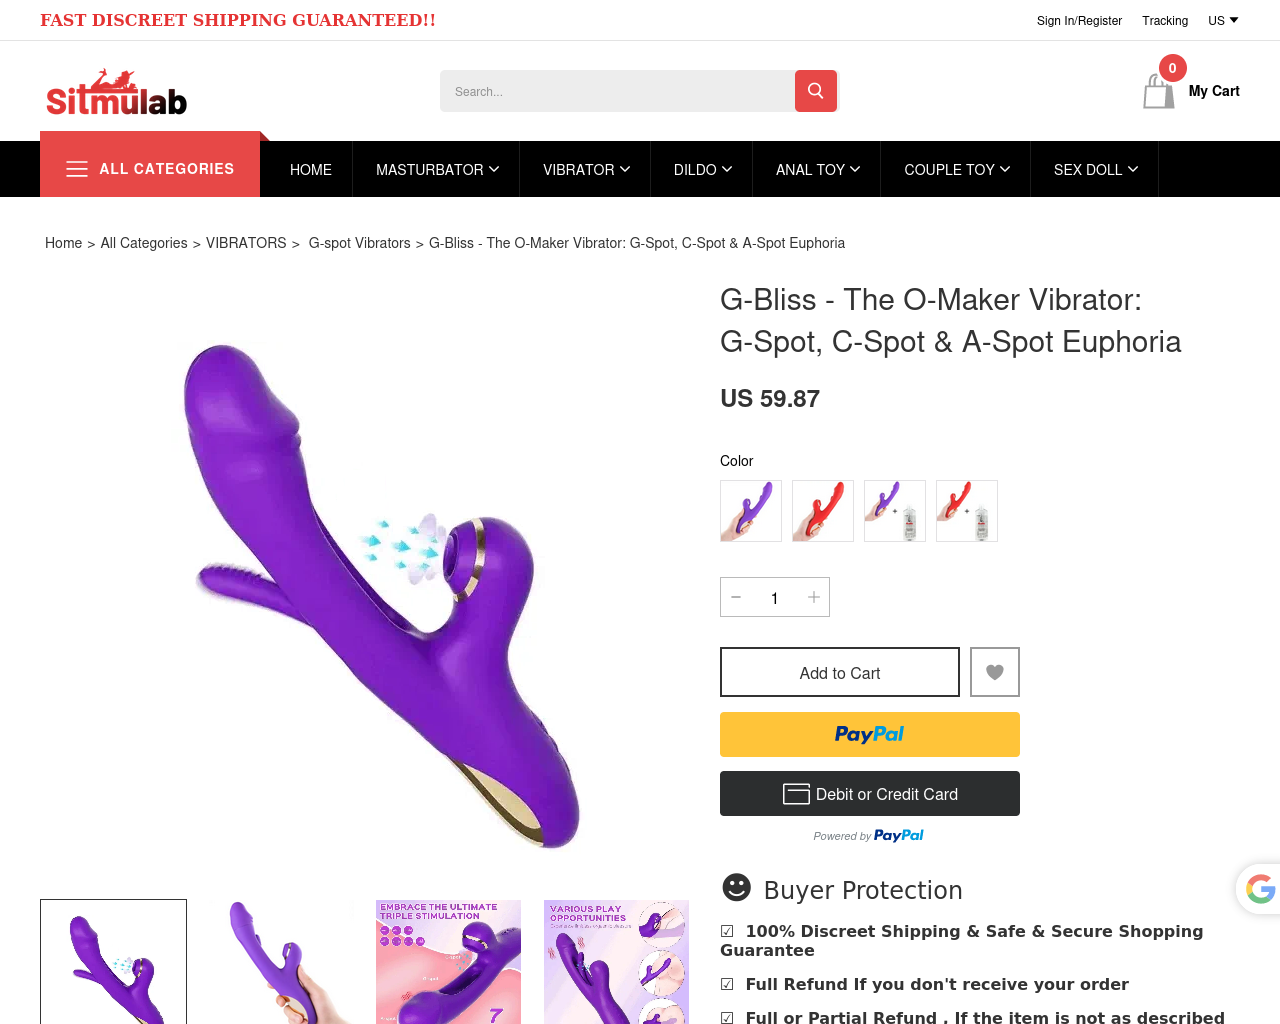1280x1024 pixels.
Task: Click the Add to Cart button
Action: pos(840,672)
